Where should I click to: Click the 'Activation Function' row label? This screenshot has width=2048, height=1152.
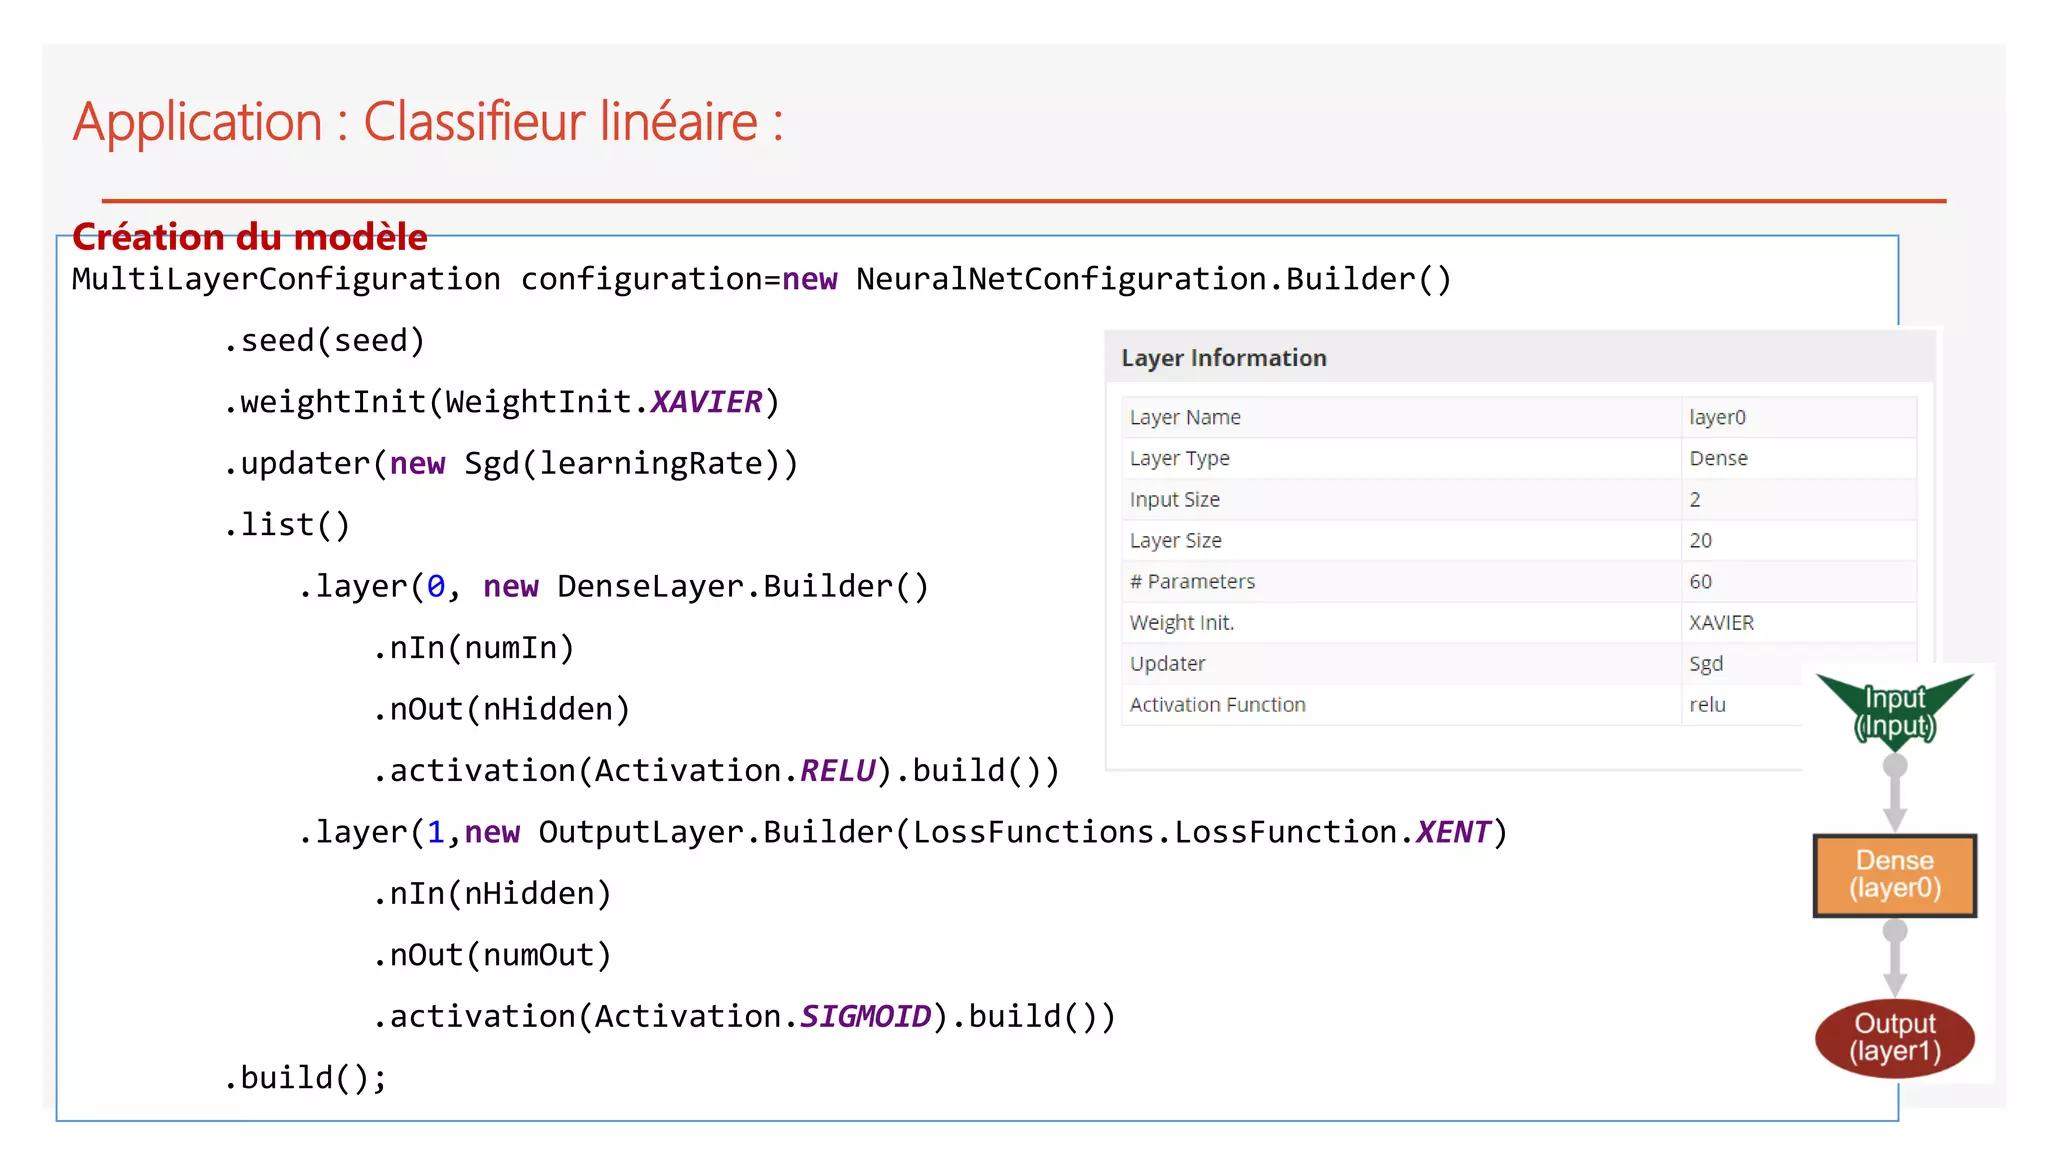1217,704
